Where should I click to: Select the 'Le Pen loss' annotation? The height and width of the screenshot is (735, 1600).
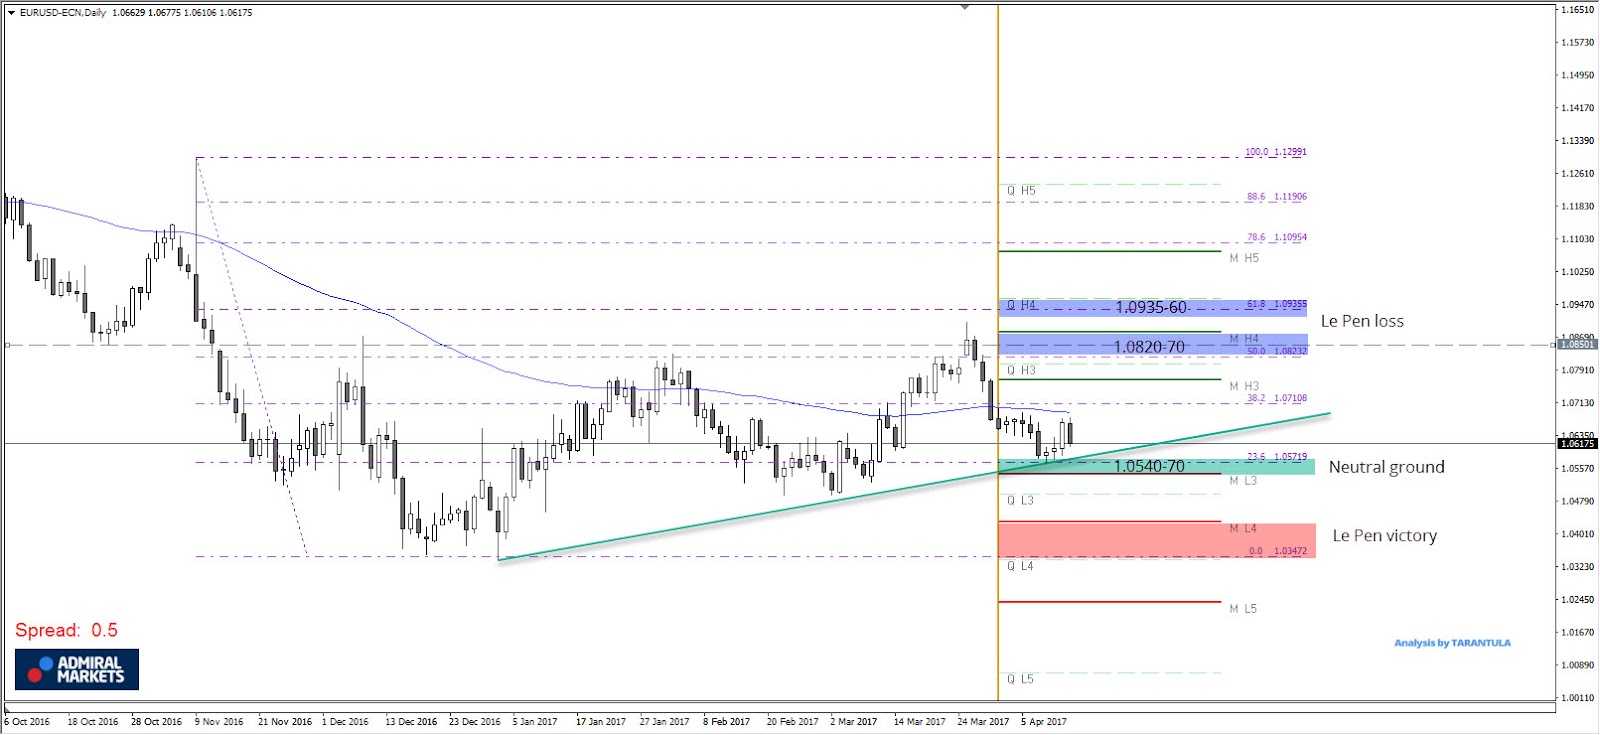coord(1362,321)
